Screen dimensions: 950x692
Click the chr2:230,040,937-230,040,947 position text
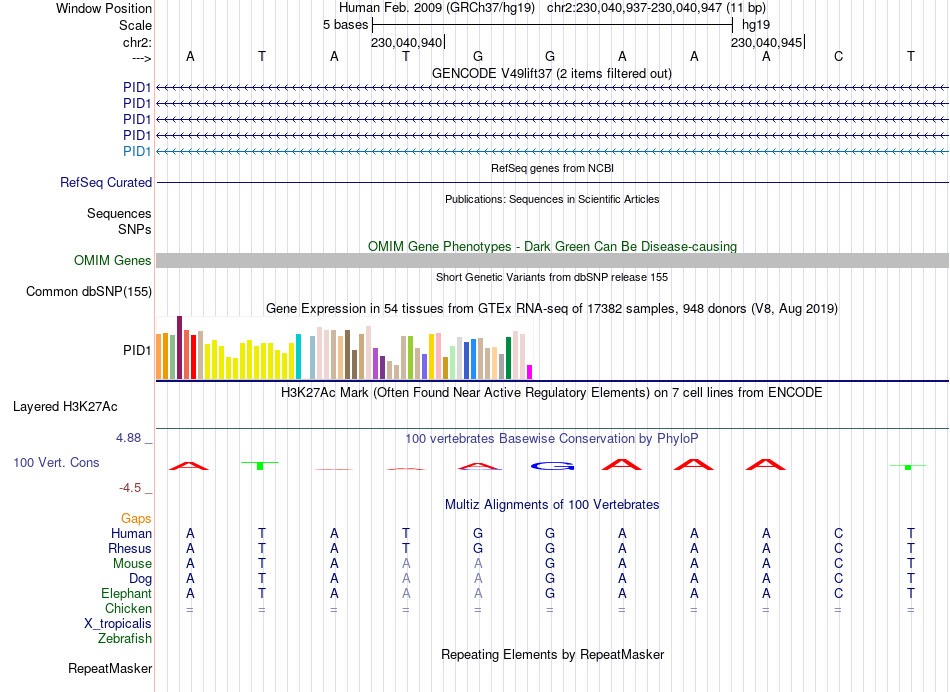[656, 8]
